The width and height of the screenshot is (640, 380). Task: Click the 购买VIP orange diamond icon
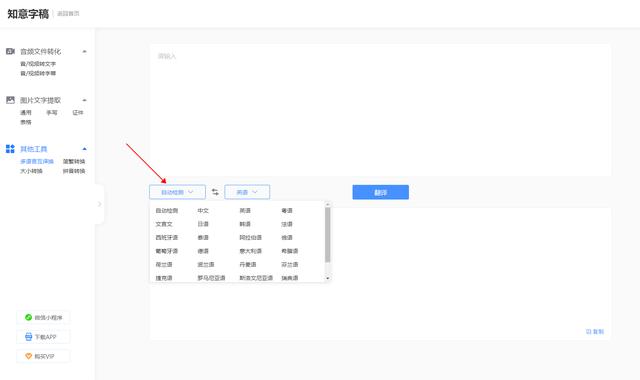[x=29, y=356]
